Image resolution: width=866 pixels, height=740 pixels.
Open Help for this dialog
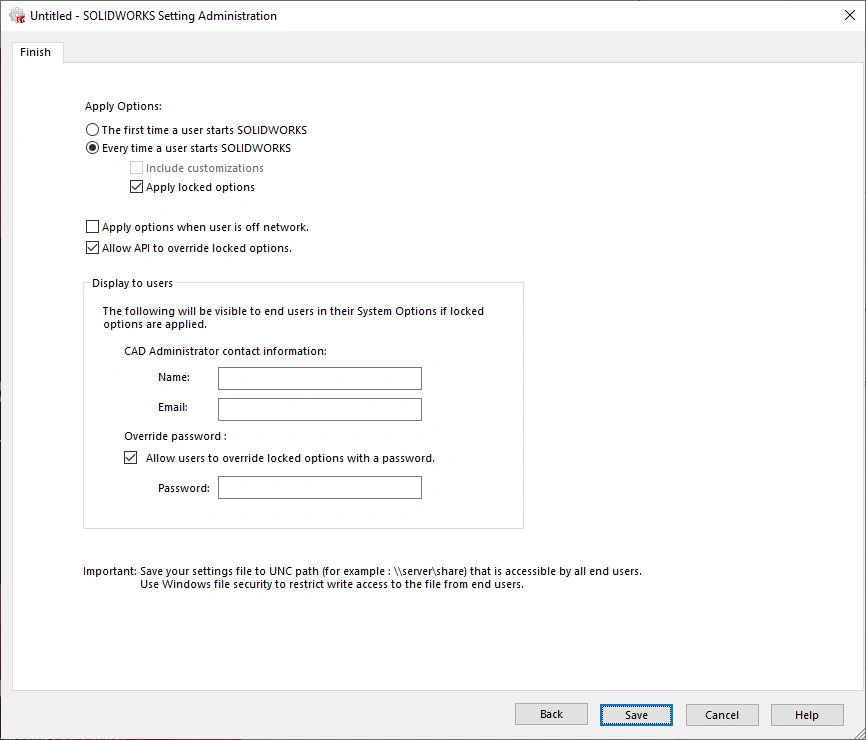(807, 715)
